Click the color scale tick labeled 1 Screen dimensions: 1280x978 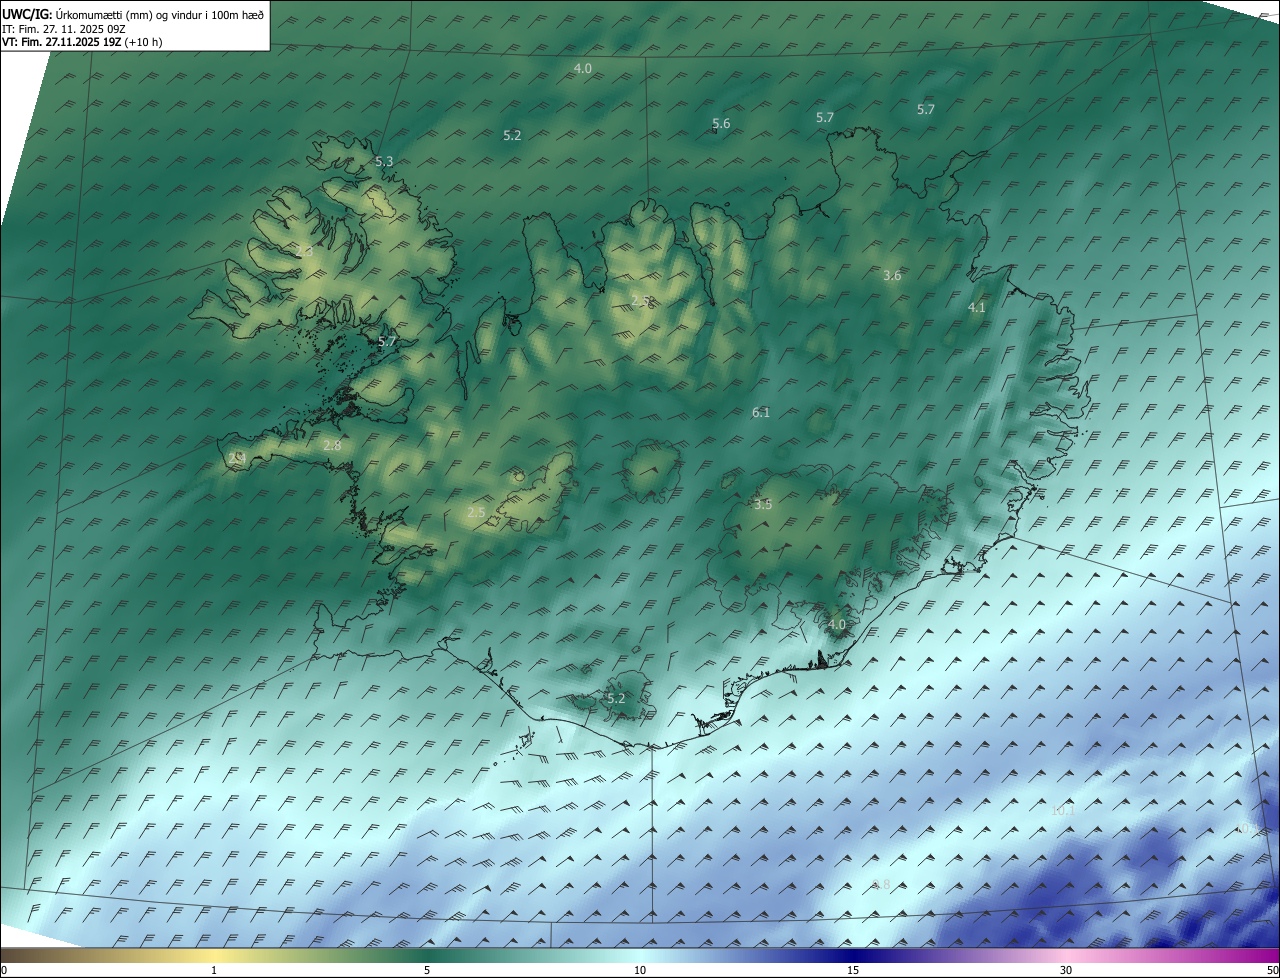click(x=214, y=970)
